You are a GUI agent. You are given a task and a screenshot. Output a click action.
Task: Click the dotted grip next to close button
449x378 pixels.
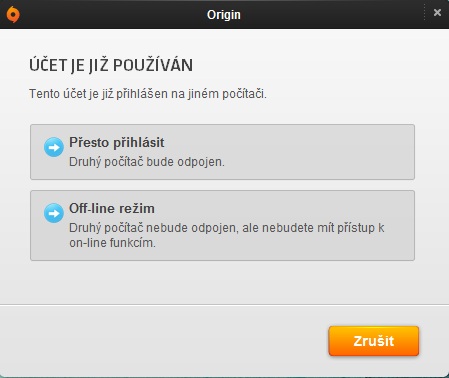(424, 13)
